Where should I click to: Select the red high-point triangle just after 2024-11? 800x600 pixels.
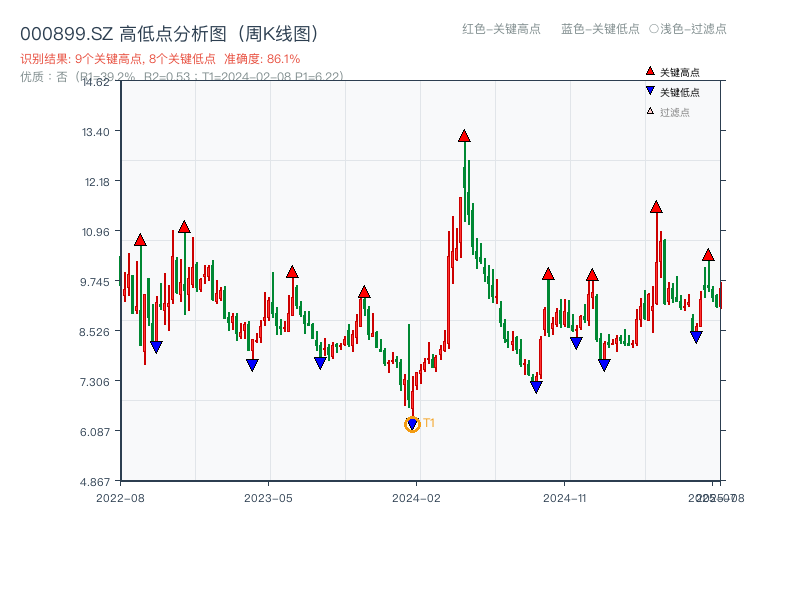coord(592,276)
